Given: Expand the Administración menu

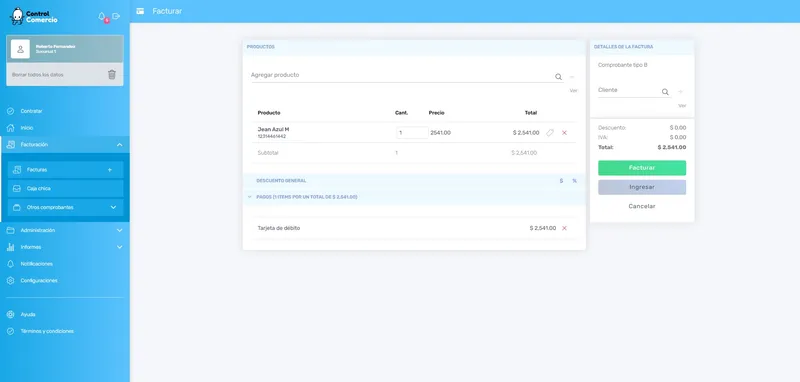Looking at the screenshot, I should (x=119, y=231).
